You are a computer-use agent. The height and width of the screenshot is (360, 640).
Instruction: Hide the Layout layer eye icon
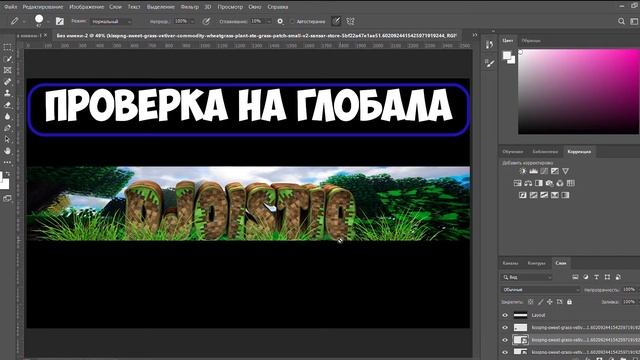[505, 315]
